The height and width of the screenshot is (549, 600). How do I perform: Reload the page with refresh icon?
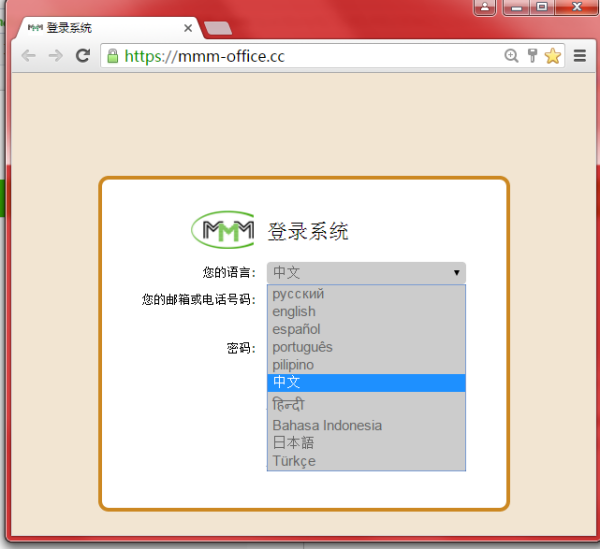click(x=83, y=56)
